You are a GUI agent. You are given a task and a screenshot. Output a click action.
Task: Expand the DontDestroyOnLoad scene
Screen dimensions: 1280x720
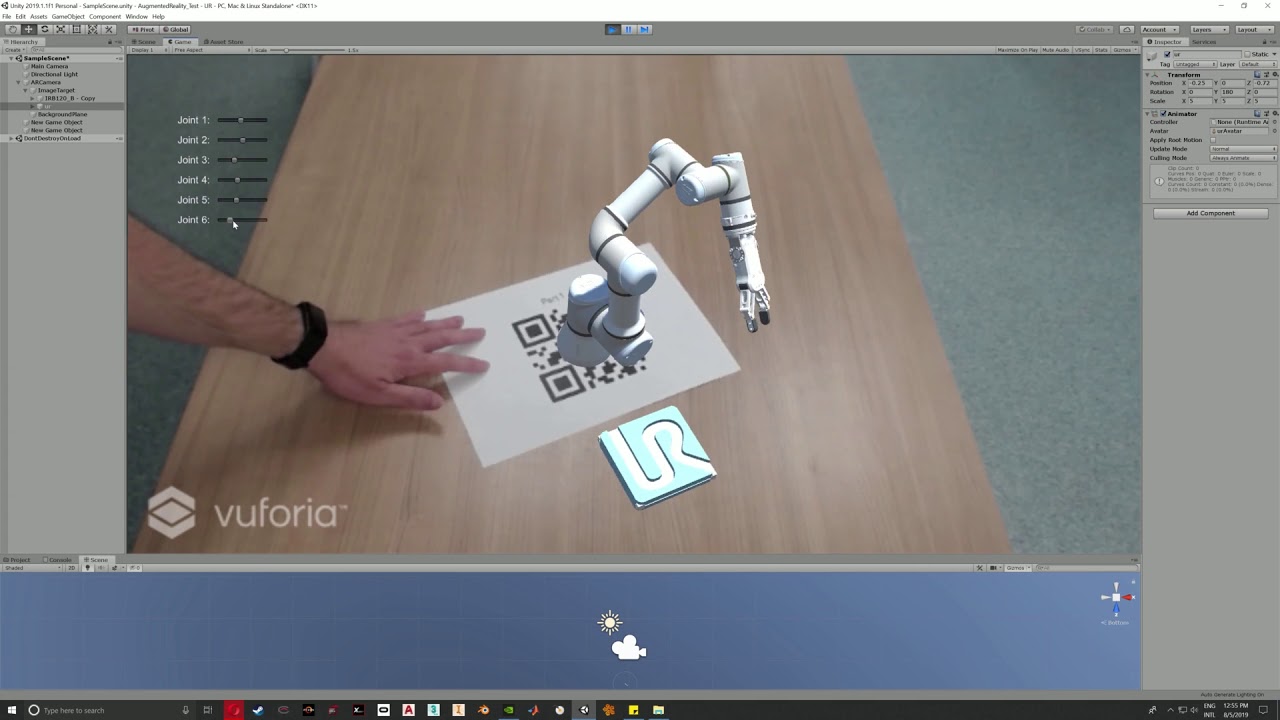point(11,138)
